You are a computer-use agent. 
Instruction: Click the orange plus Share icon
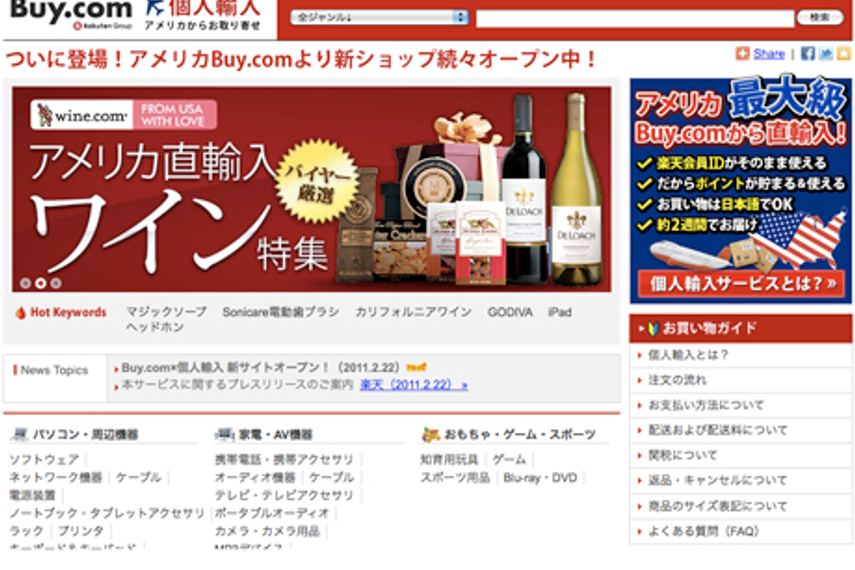tap(742, 53)
